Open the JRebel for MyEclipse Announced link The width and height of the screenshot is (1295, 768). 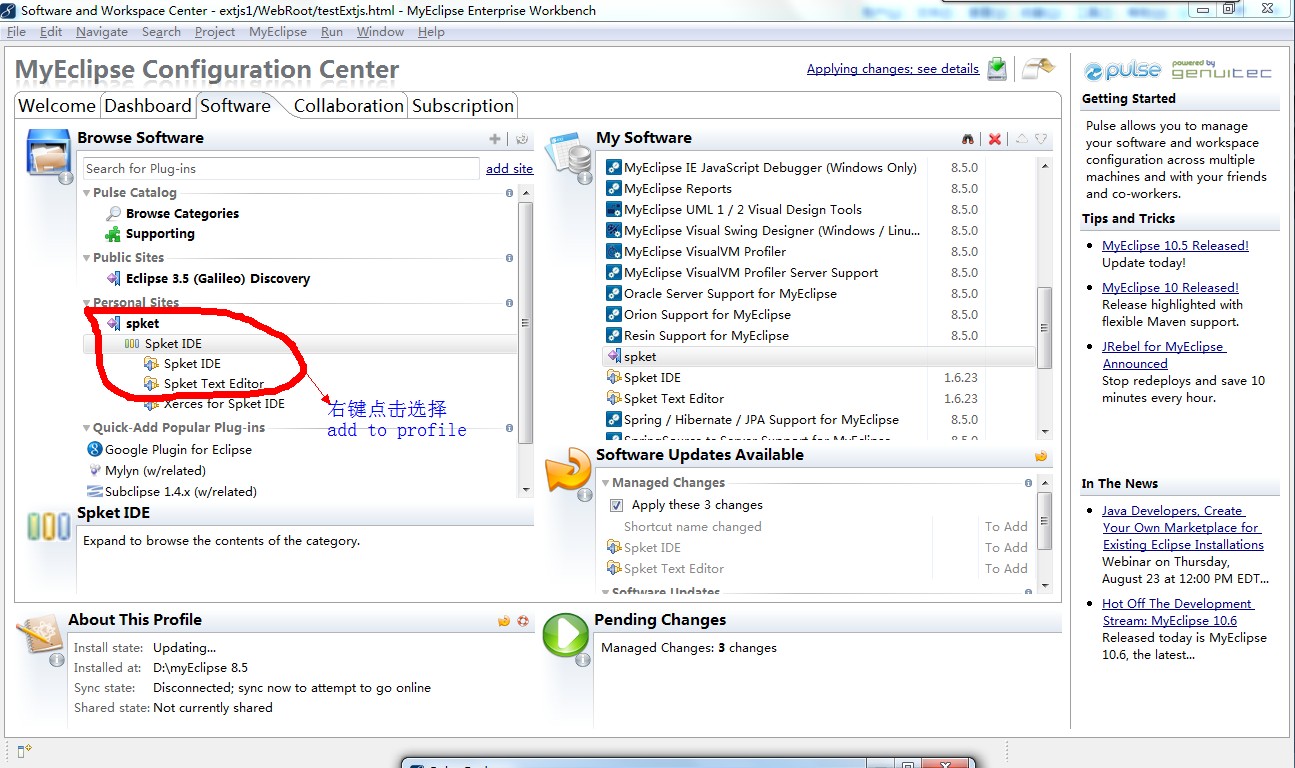[1164, 355]
